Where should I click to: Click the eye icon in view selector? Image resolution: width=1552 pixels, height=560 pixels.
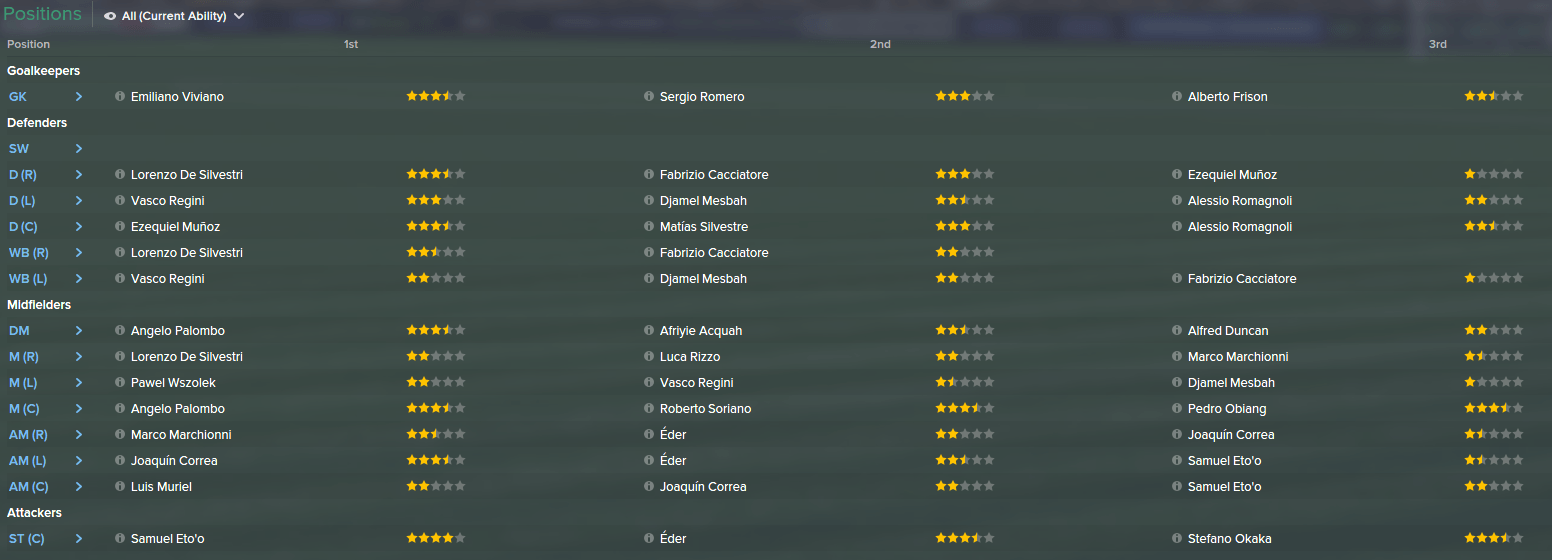[x=110, y=16]
